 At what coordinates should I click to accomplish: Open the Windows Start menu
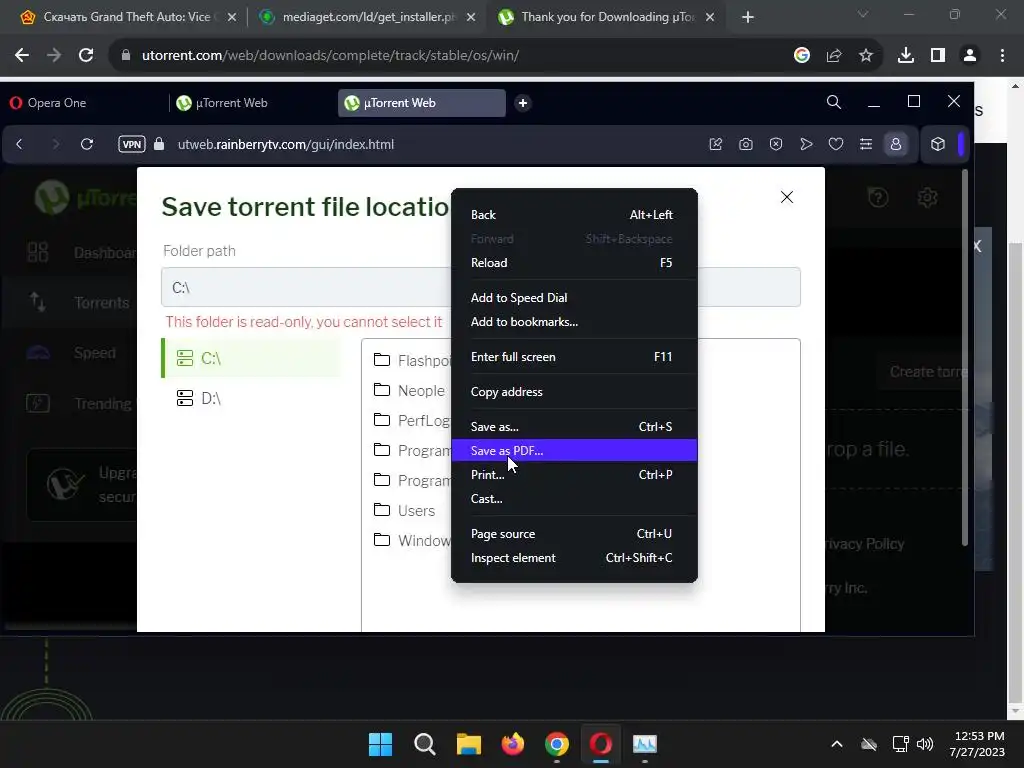[380, 744]
